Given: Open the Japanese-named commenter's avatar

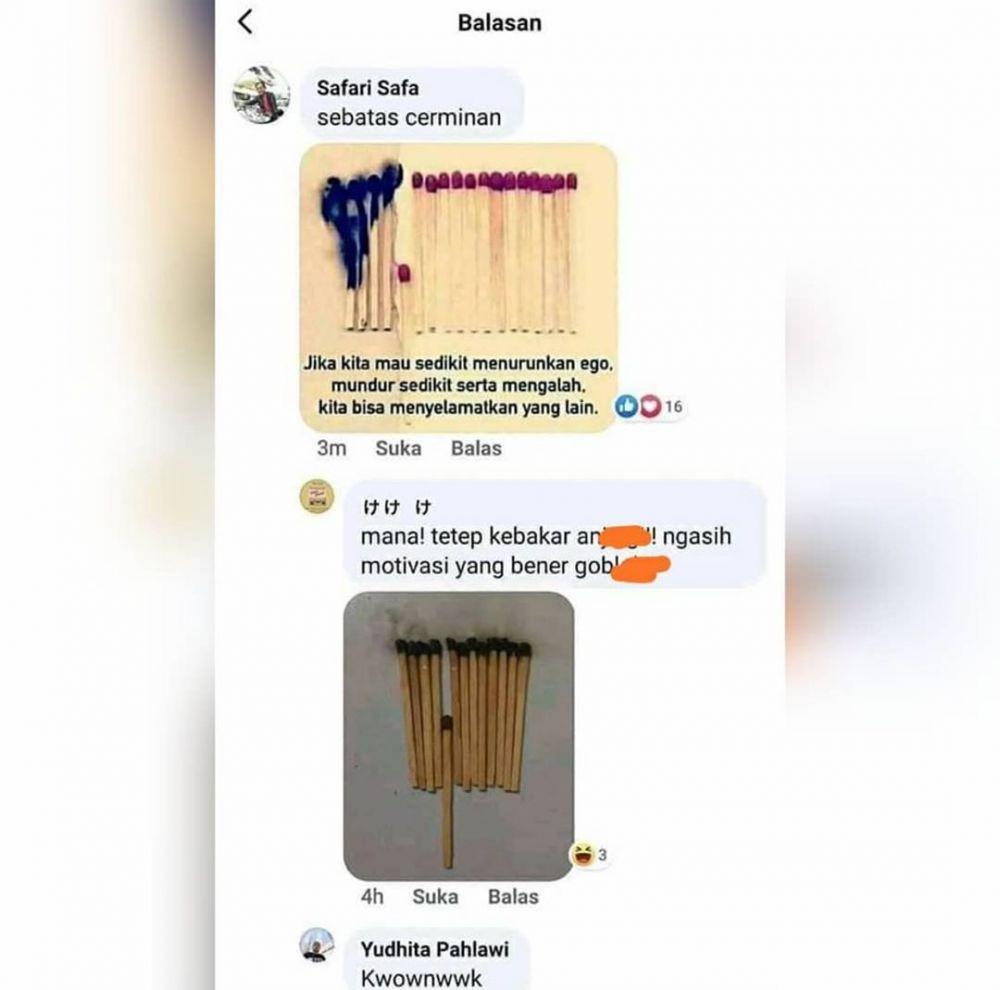Looking at the screenshot, I should click(317, 496).
